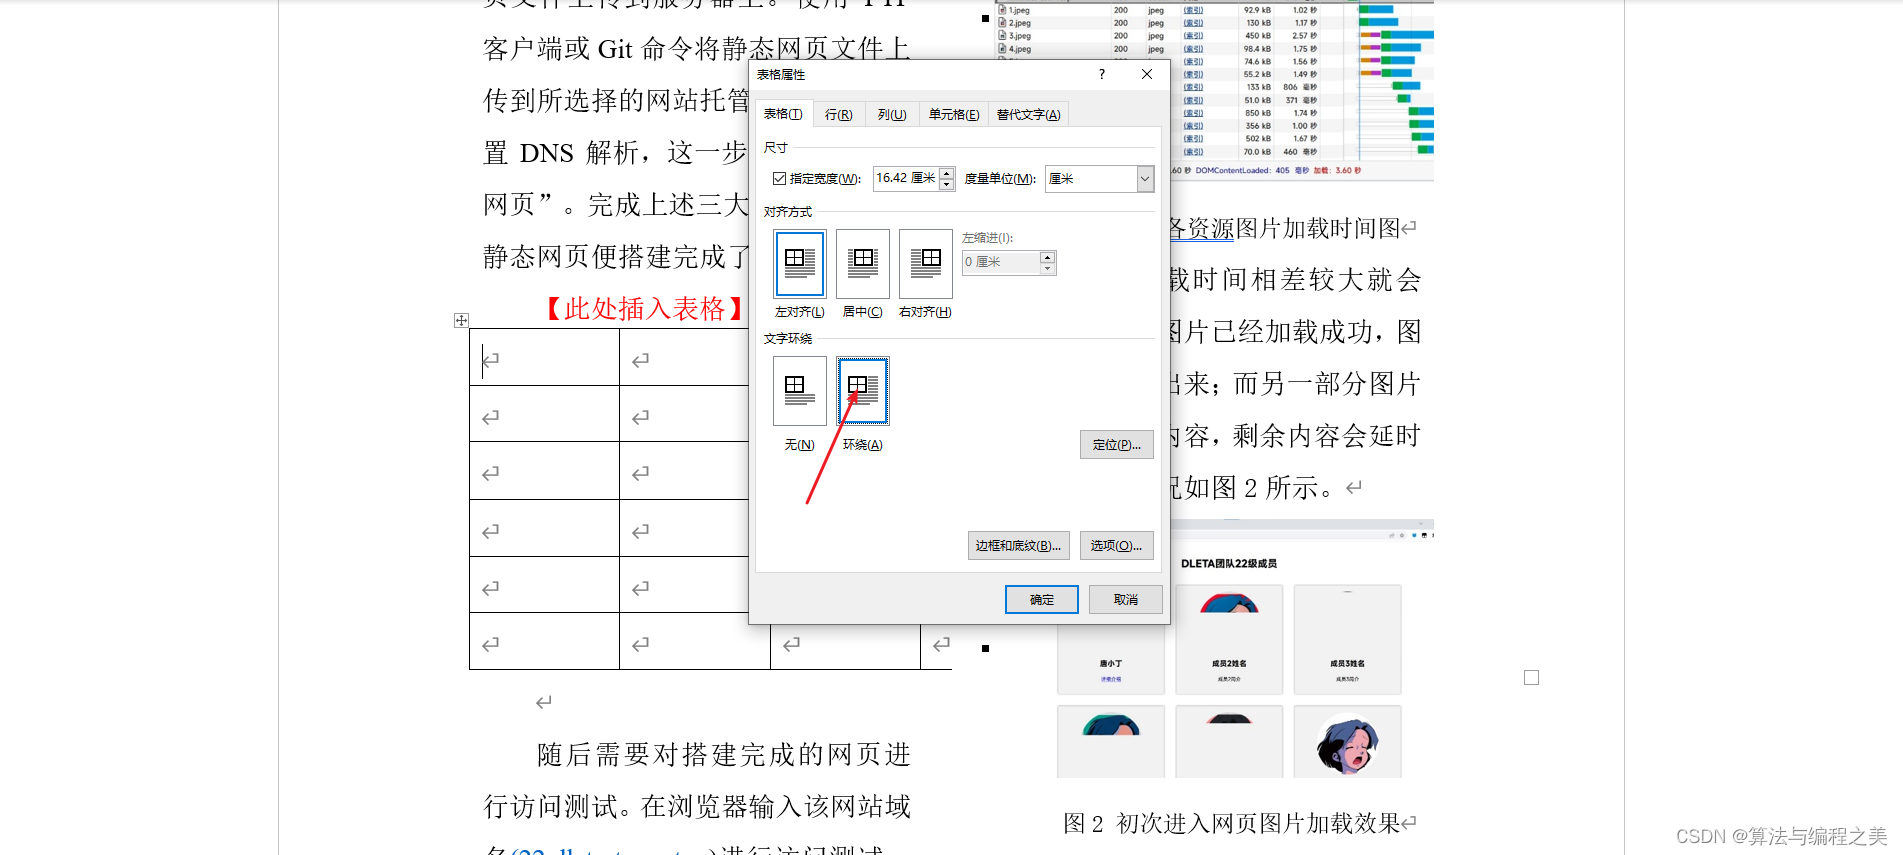Open the 度量单位 dropdown
1903x855 pixels.
point(1145,179)
